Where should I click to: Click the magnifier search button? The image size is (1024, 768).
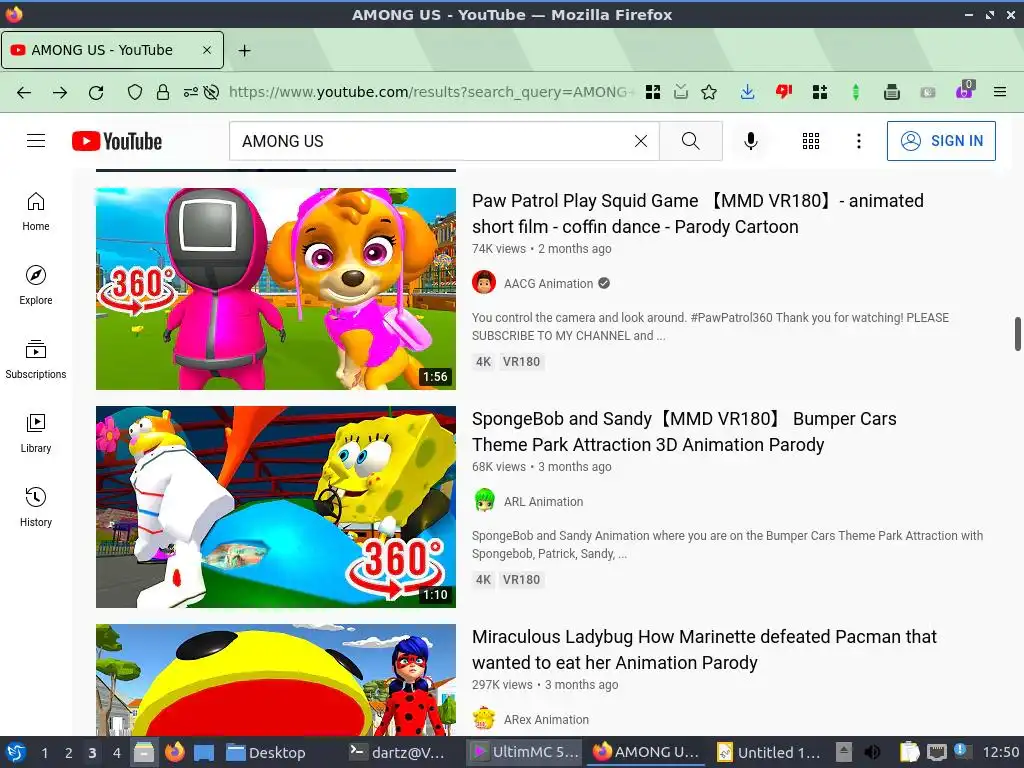[691, 141]
